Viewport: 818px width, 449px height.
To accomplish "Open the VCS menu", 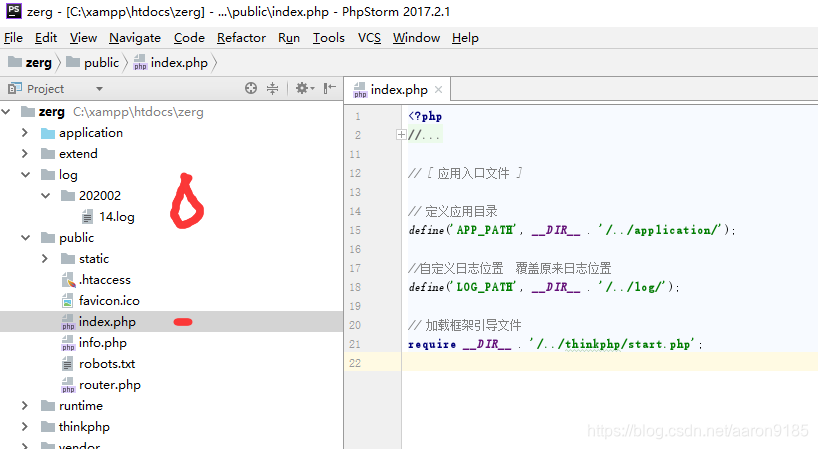I will pyautogui.click(x=369, y=38).
